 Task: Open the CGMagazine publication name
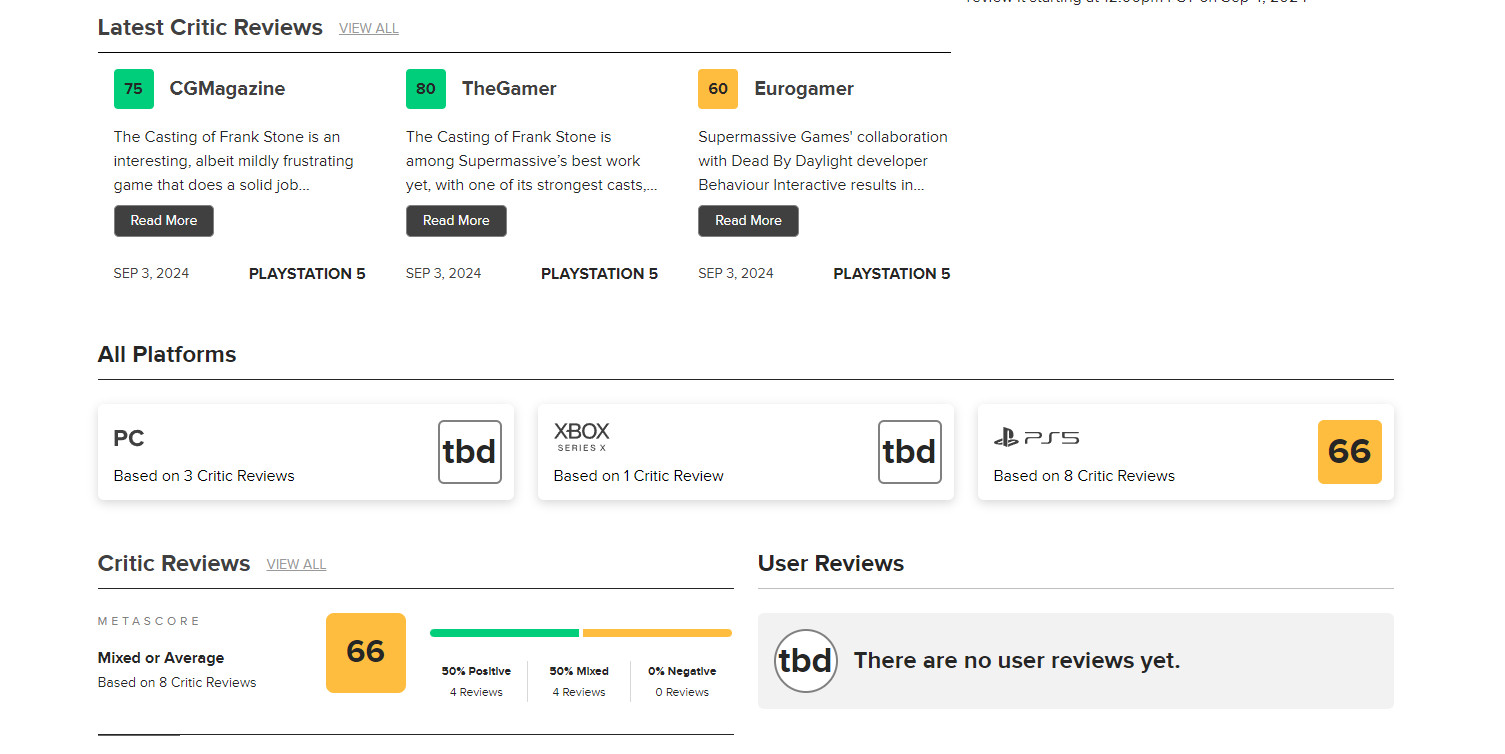227,89
